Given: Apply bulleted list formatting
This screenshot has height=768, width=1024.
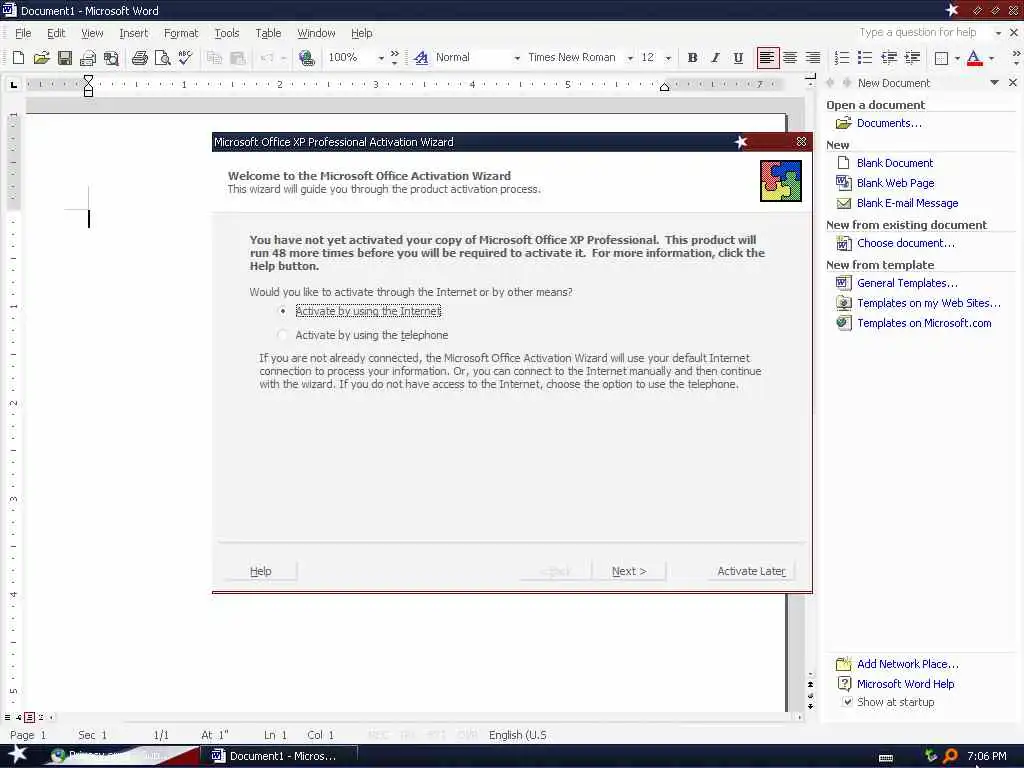Looking at the screenshot, I should (x=865, y=57).
